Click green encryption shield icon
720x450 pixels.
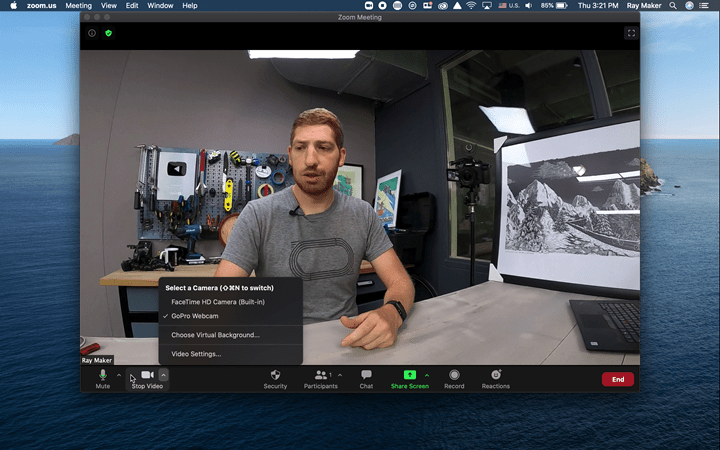click(108, 33)
